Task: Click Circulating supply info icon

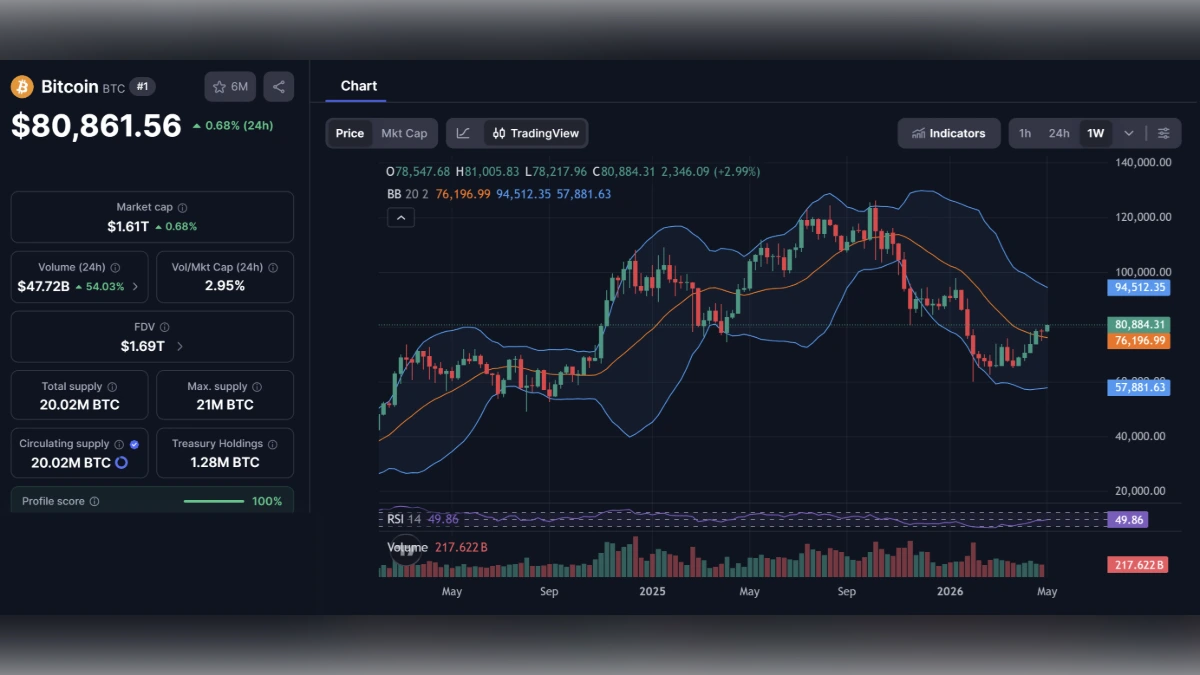Action: (119, 444)
